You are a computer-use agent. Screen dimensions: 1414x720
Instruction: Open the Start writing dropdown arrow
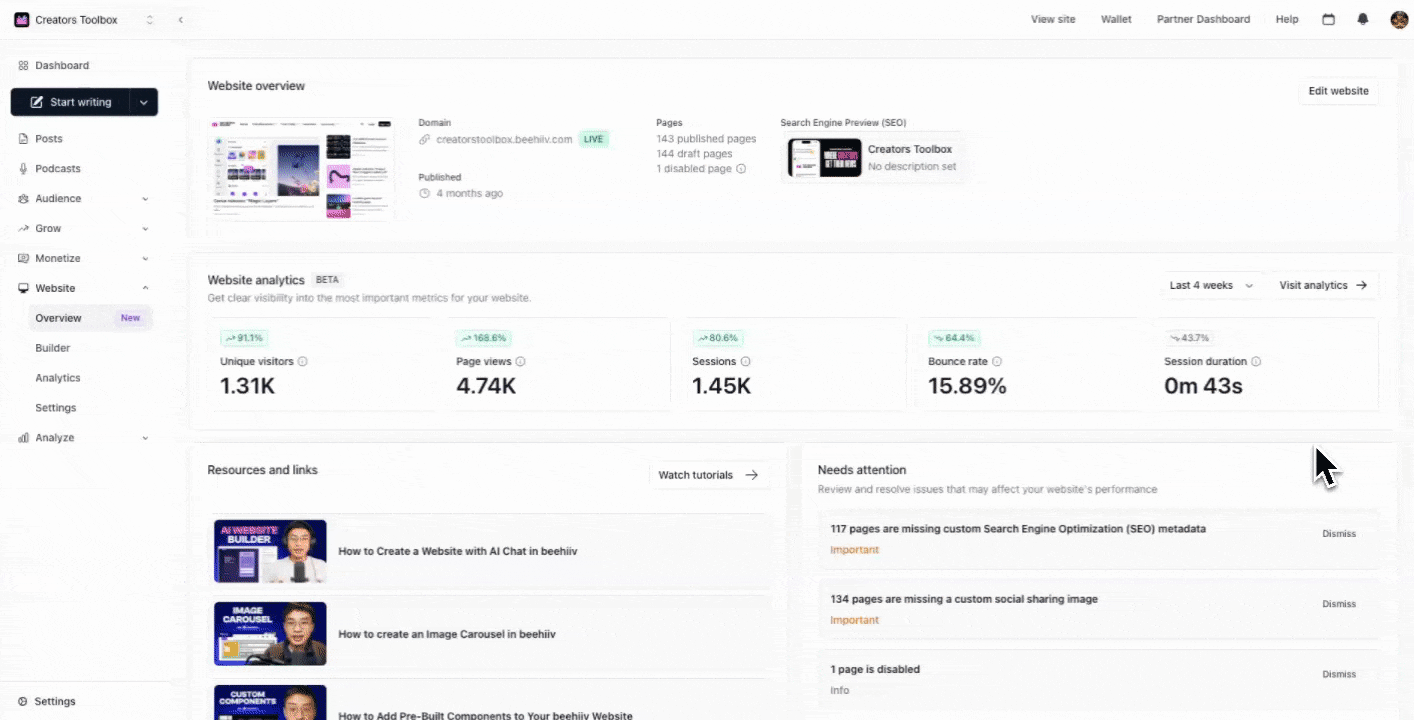tap(145, 102)
